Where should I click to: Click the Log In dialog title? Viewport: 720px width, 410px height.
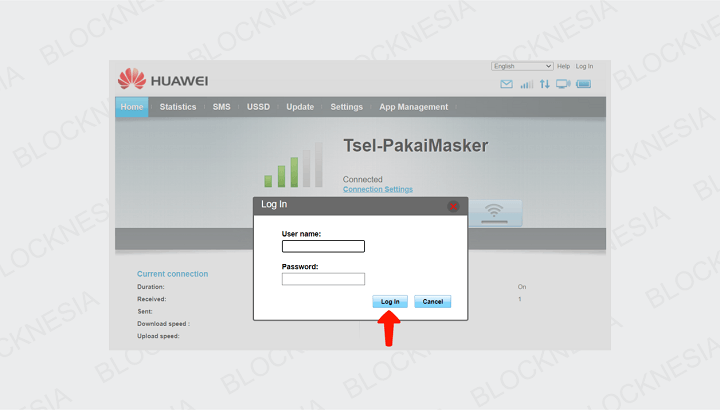click(274, 204)
